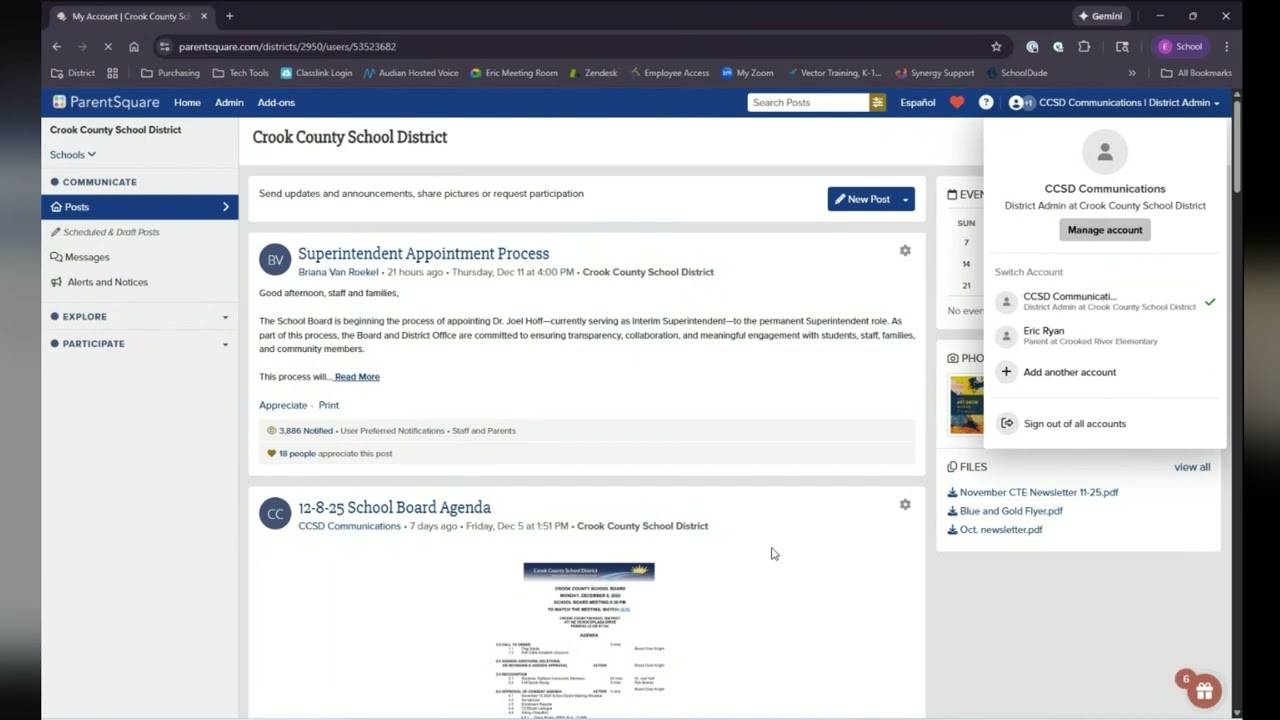1280x720 pixels.
Task: Open the All Bookmarks folder
Action: 1196,73
